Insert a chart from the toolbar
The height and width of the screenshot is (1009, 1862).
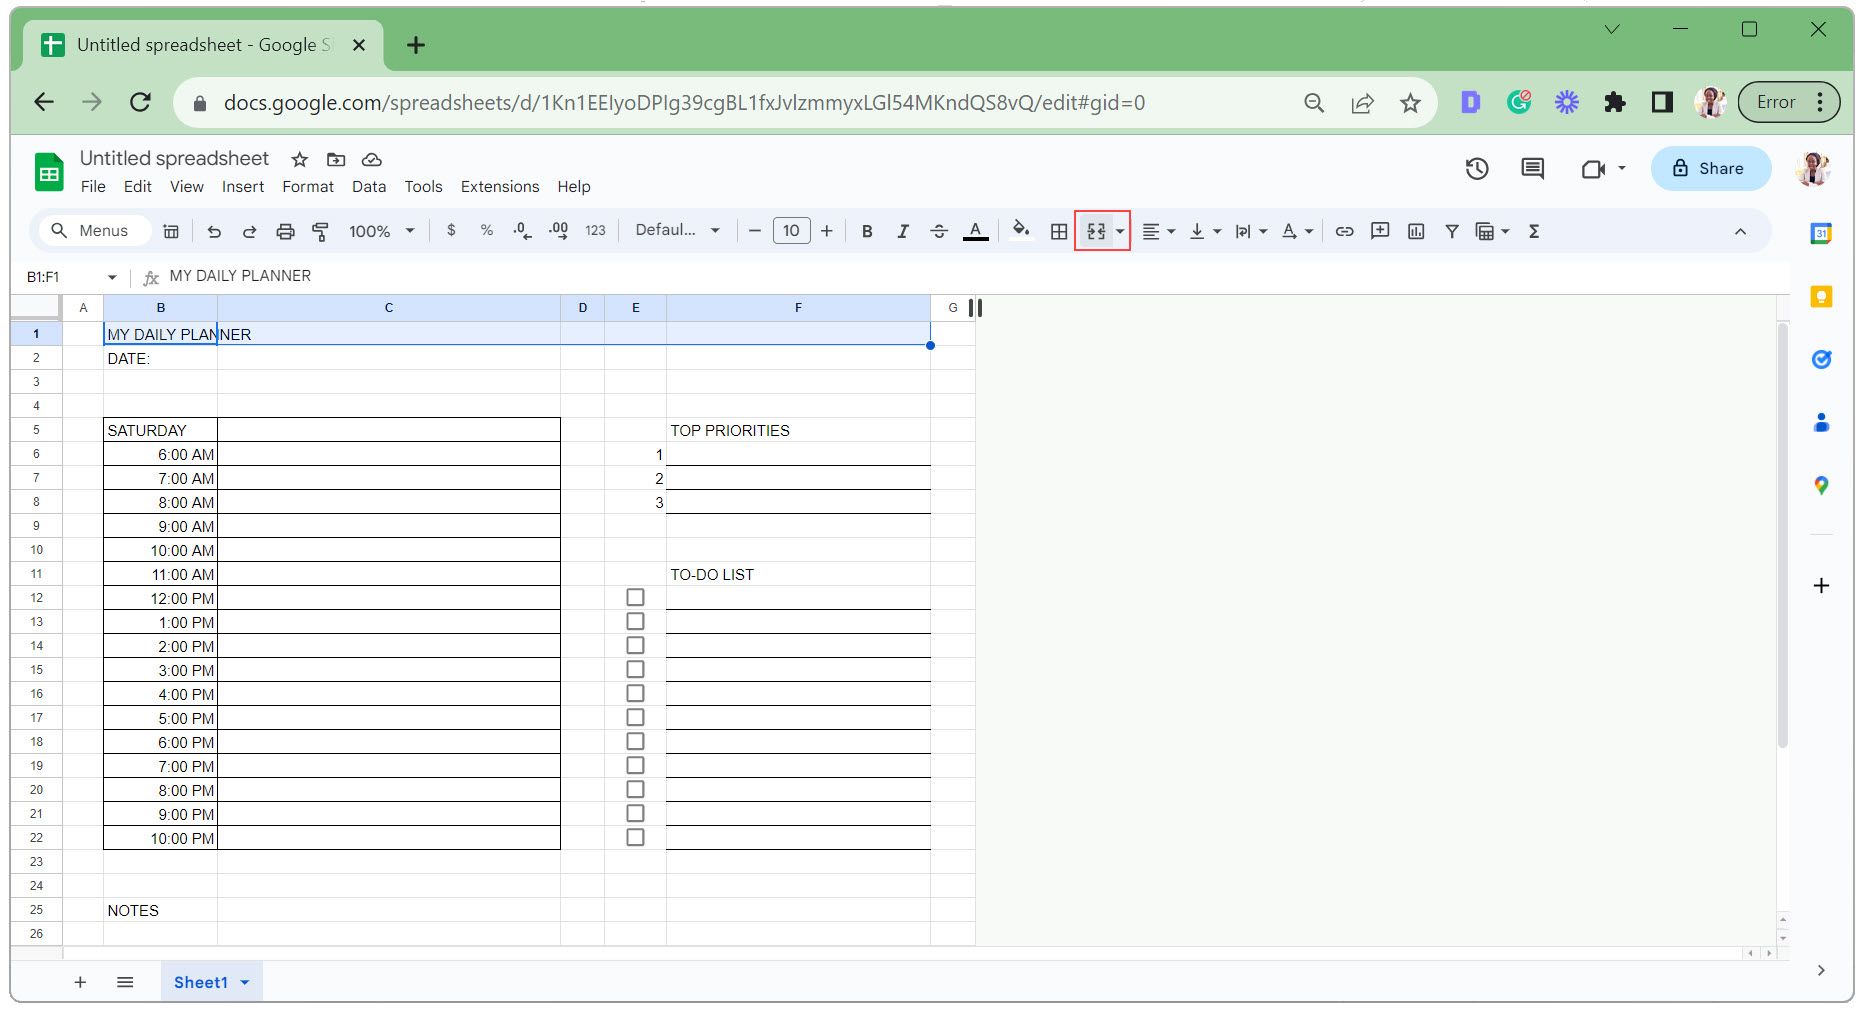click(1416, 231)
